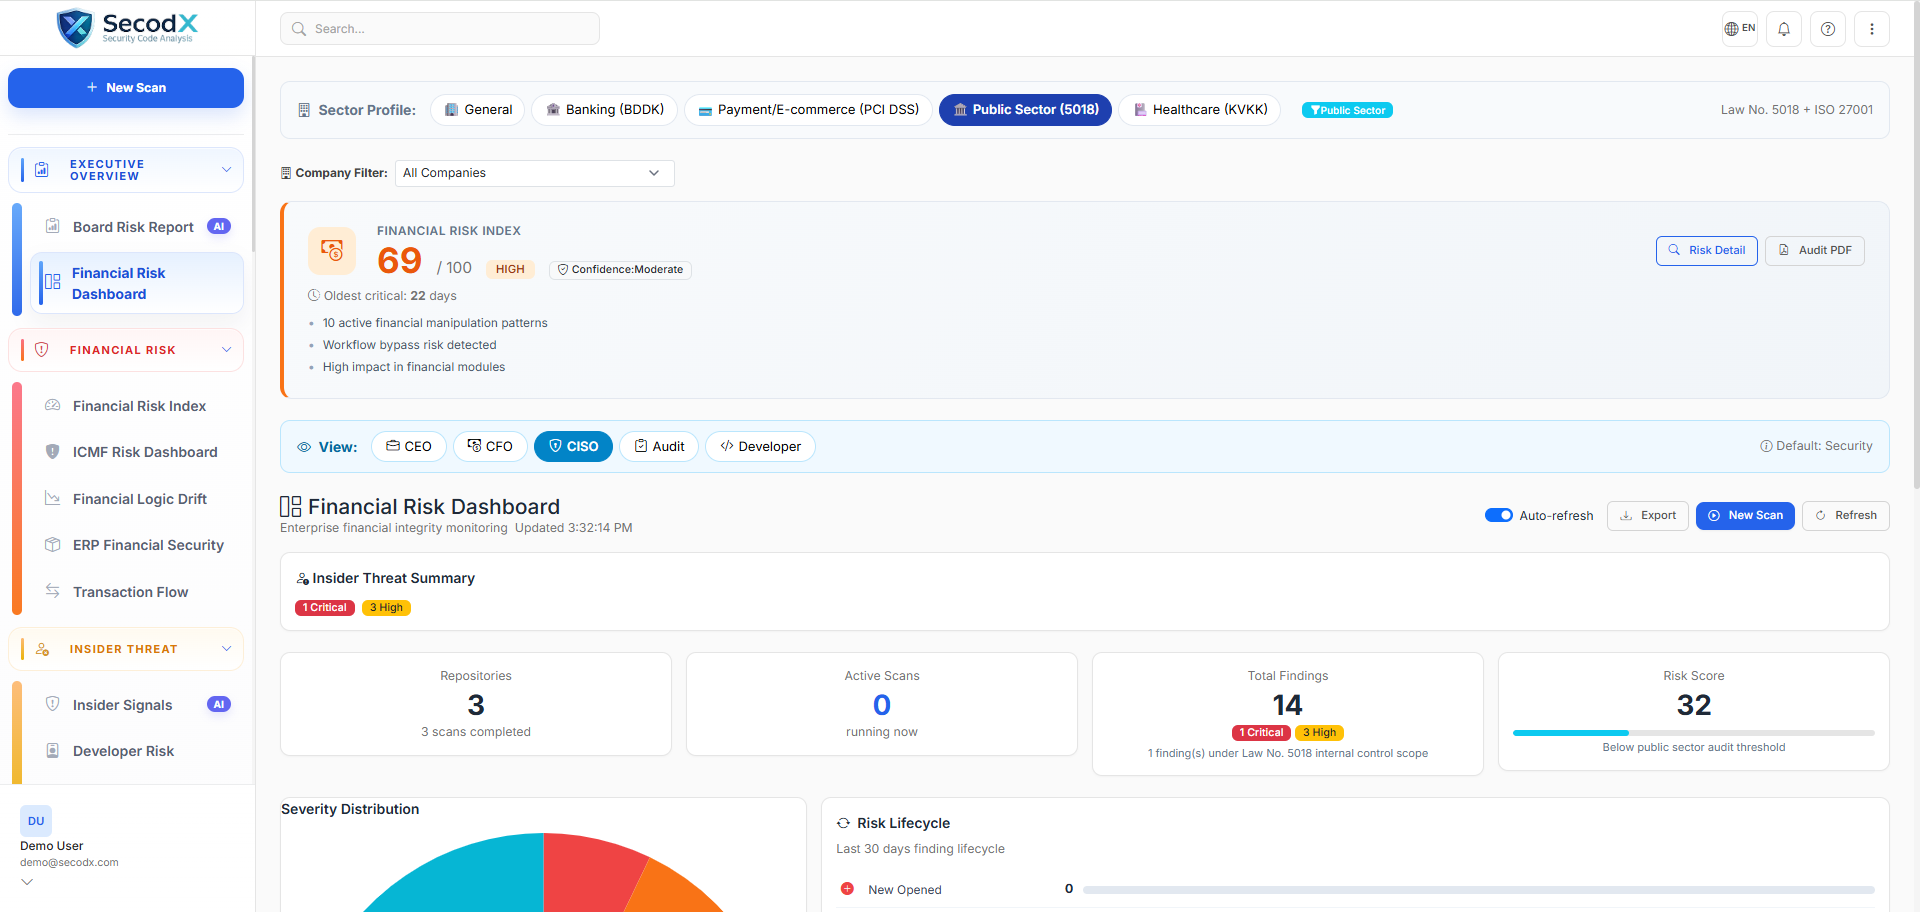Click the SecodX logo
The width and height of the screenshot is (1920, 912).
point(127,27)
